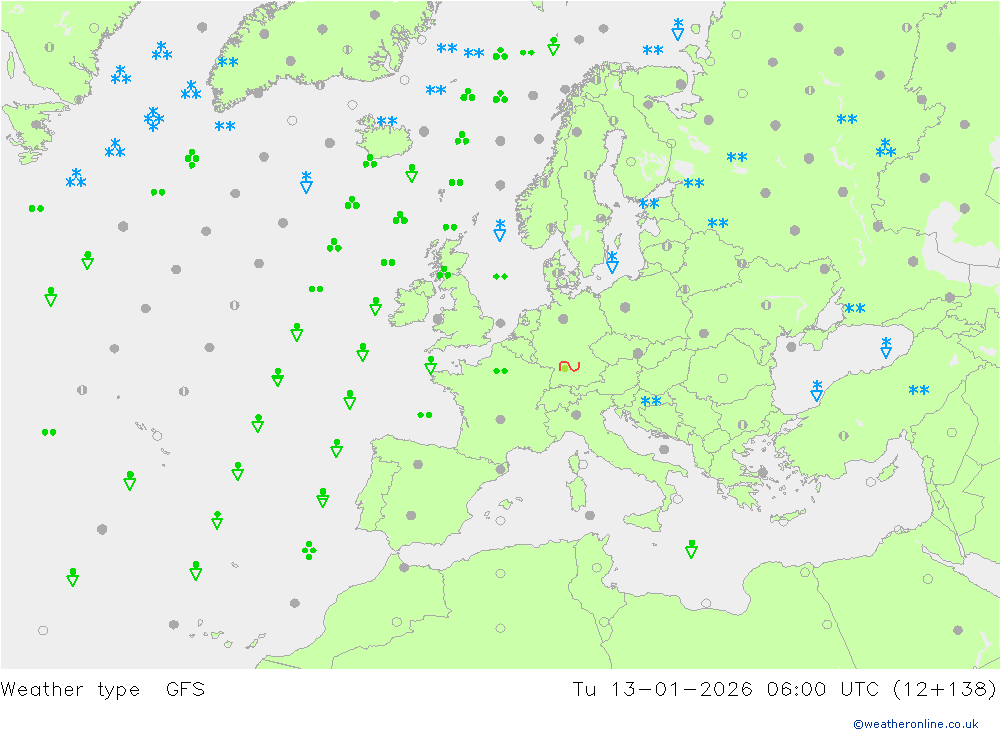Select the snow symbol north of the Sea of Azov
The image size is (1000, 733).
pyautogui.click(x=855, y=309)
